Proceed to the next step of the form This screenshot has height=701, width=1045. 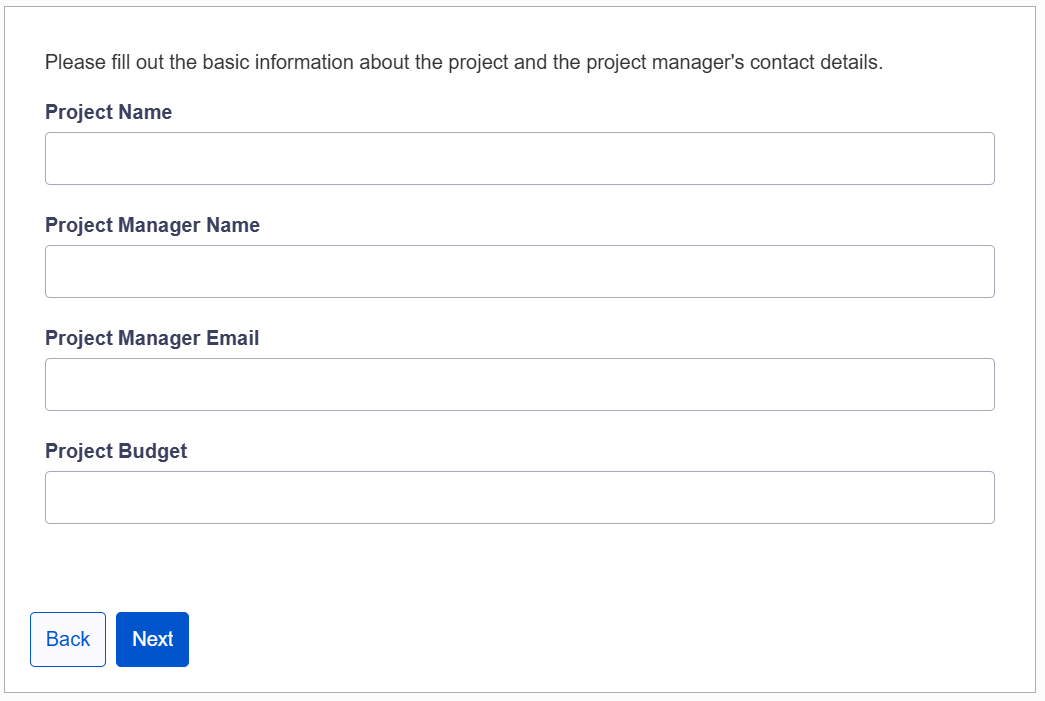click(x=152, y=639)
